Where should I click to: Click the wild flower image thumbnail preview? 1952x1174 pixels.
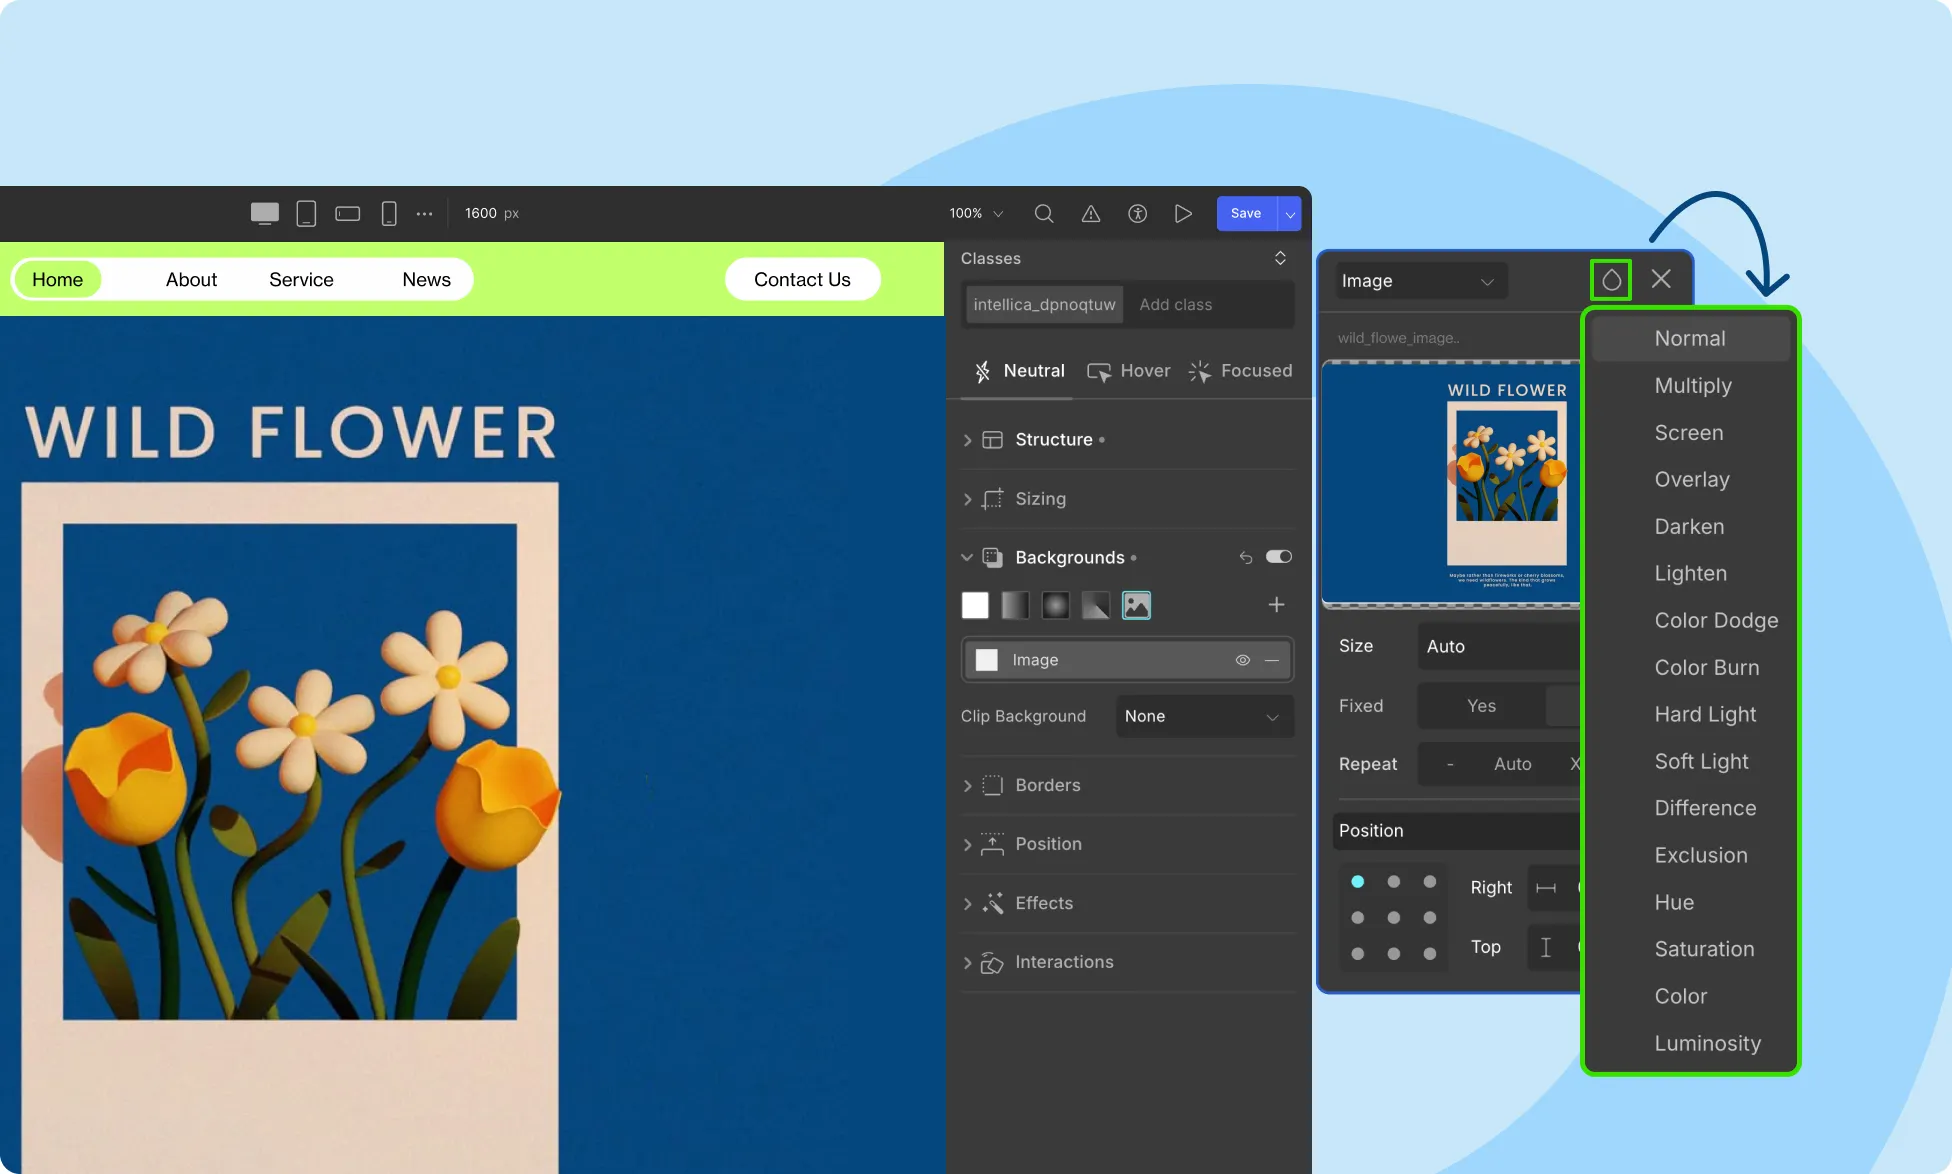[1452, 484]
